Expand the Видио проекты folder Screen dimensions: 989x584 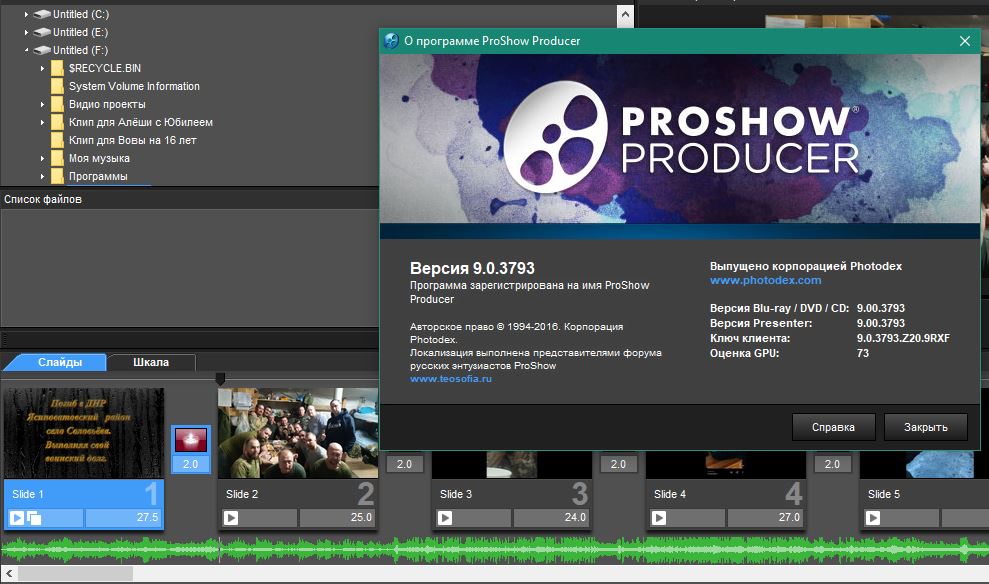click(42, 104)
